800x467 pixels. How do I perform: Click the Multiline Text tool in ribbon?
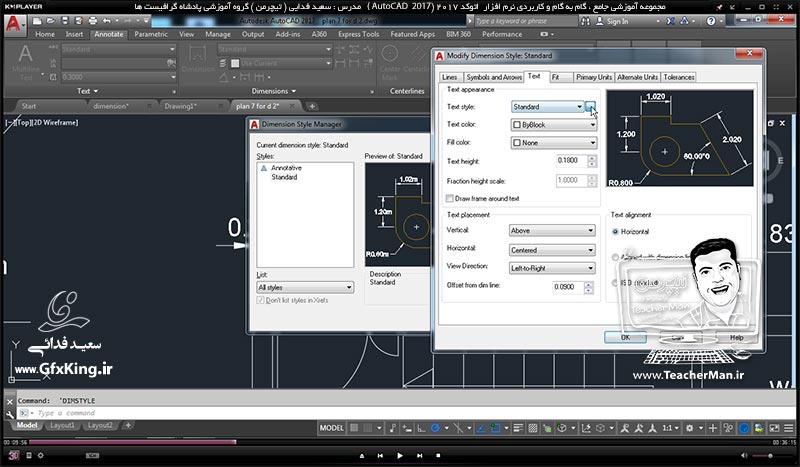(26, 62)
